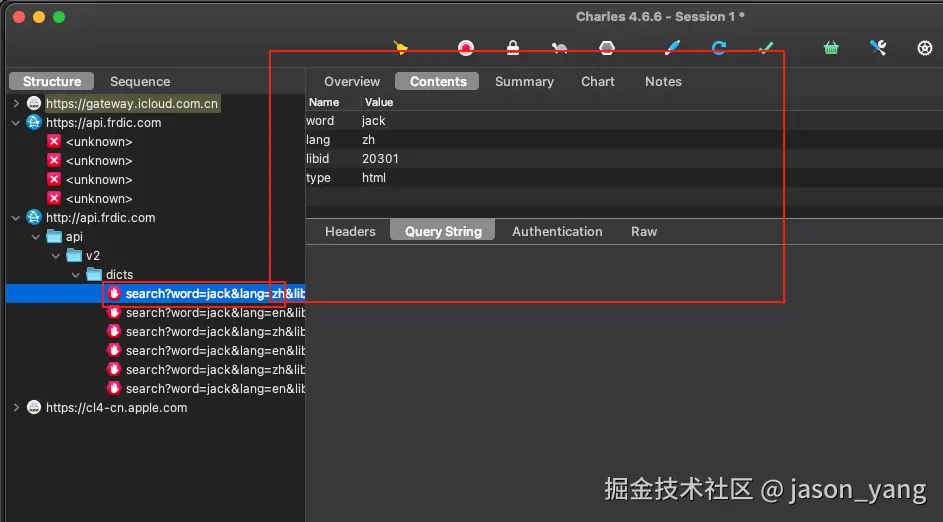Image resolution: width=943 pixels, height=522 pixels.
Task: Click the globe icon beside http://api.frdic.com
Action: (x=34, y=218)
